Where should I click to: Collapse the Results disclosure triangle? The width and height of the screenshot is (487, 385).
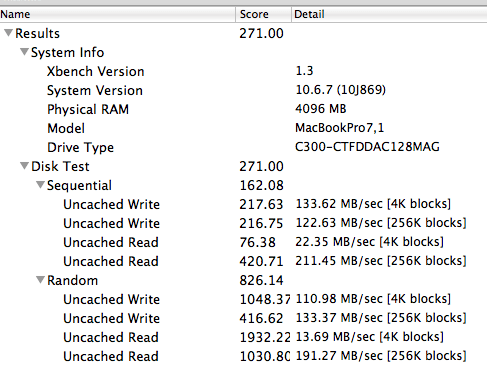[9, 33]
